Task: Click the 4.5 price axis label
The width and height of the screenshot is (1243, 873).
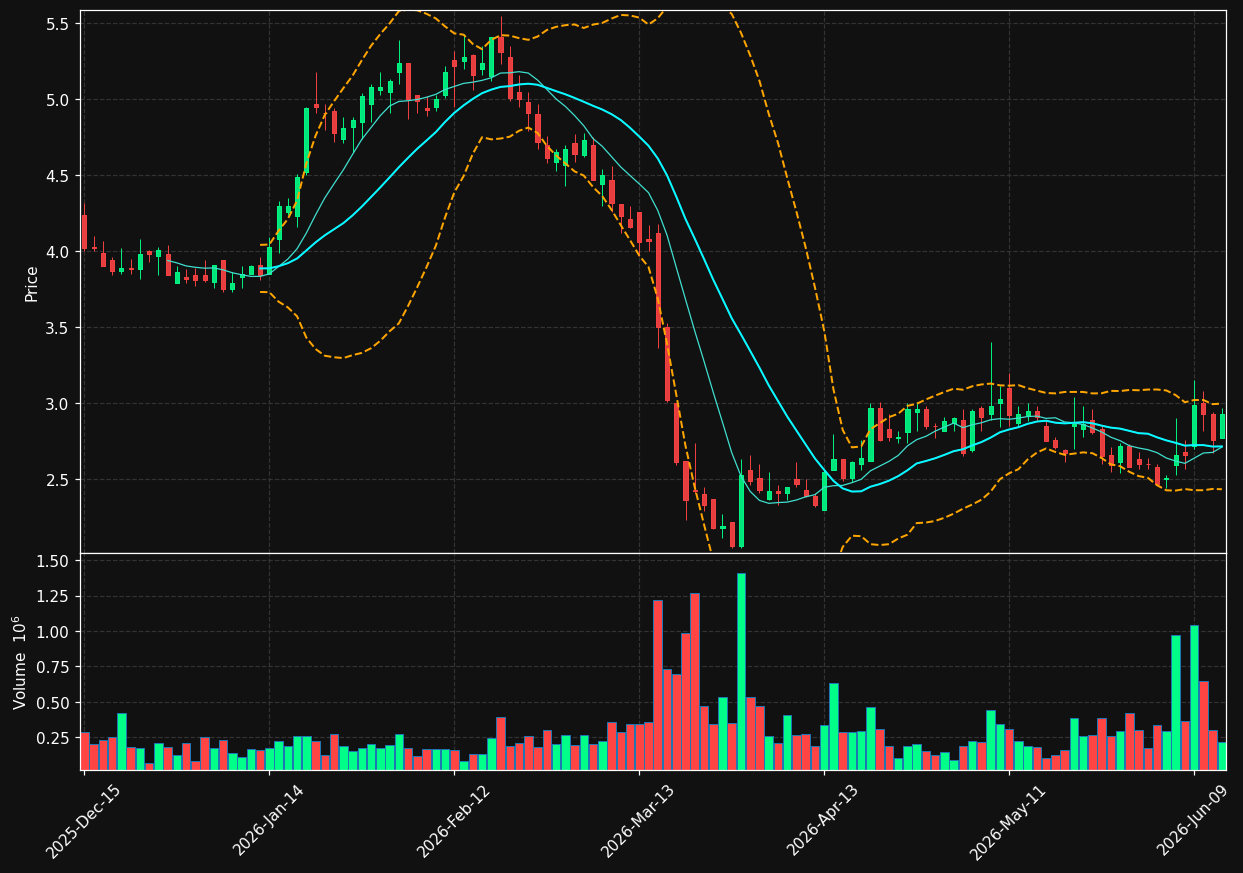Action: pos(58,176)
